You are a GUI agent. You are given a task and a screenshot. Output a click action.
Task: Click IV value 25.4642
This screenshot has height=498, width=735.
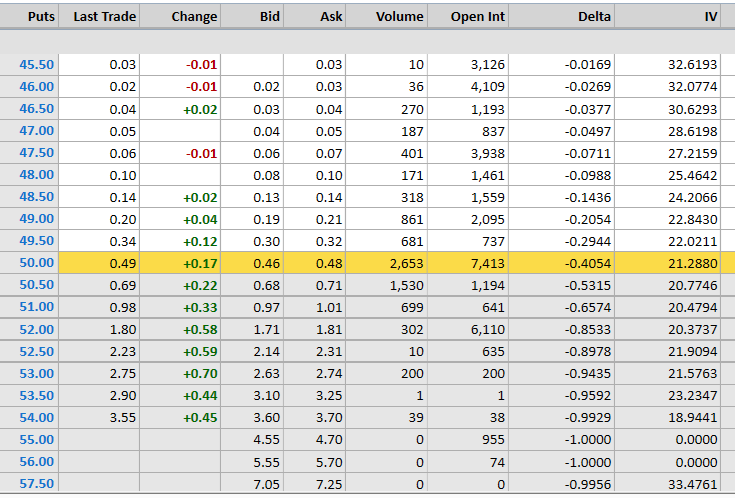point(693,175)
